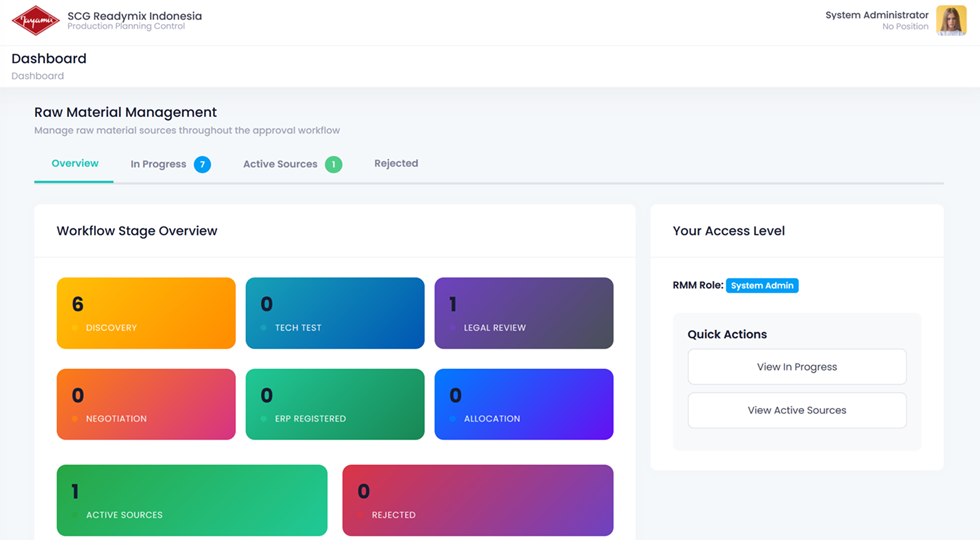Open the ERP Registered stage card
Screen dimensions: 980x540
point(335,404)
